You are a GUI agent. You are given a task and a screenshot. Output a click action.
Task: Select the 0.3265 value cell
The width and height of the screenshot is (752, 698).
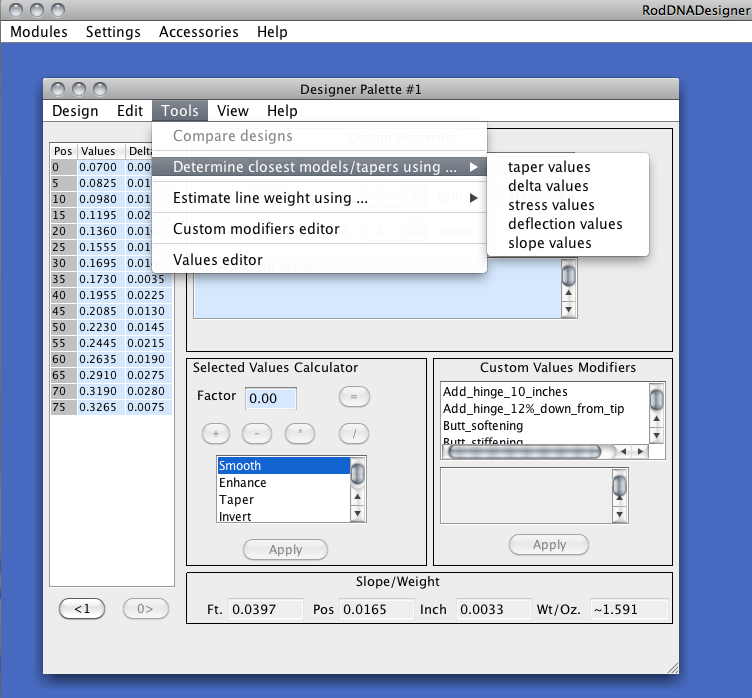pos(101,407)
